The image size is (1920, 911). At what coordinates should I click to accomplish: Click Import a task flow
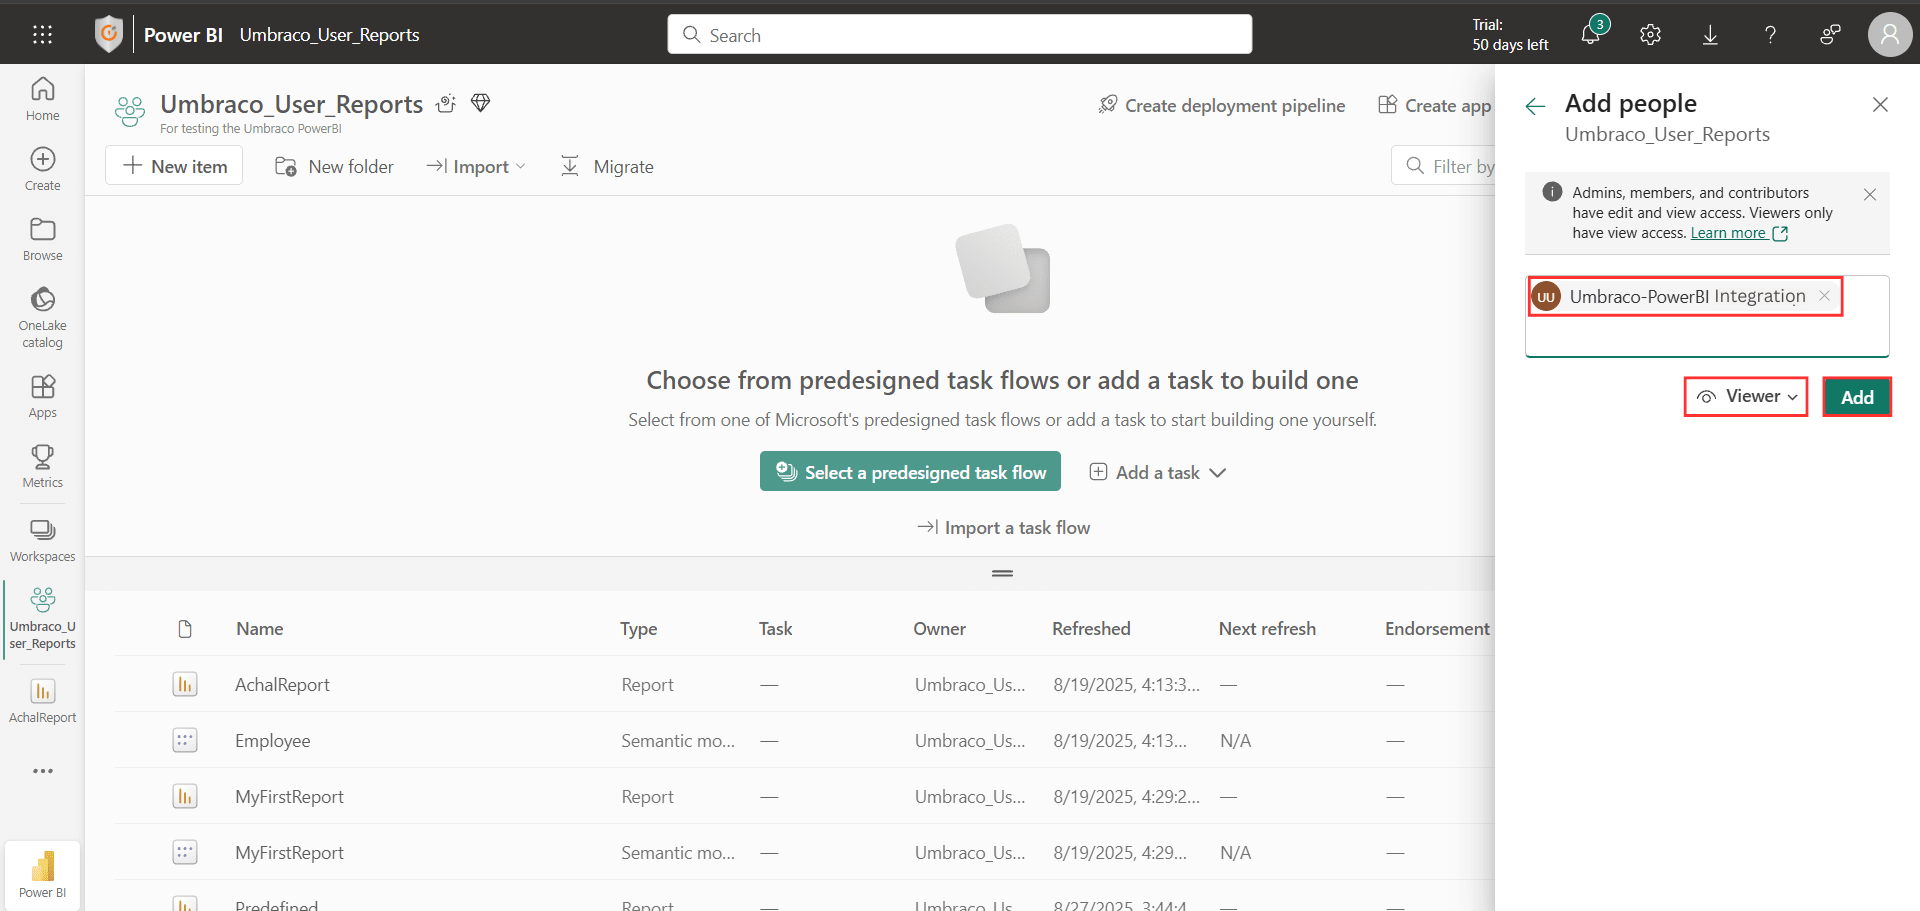(1003, 527)
